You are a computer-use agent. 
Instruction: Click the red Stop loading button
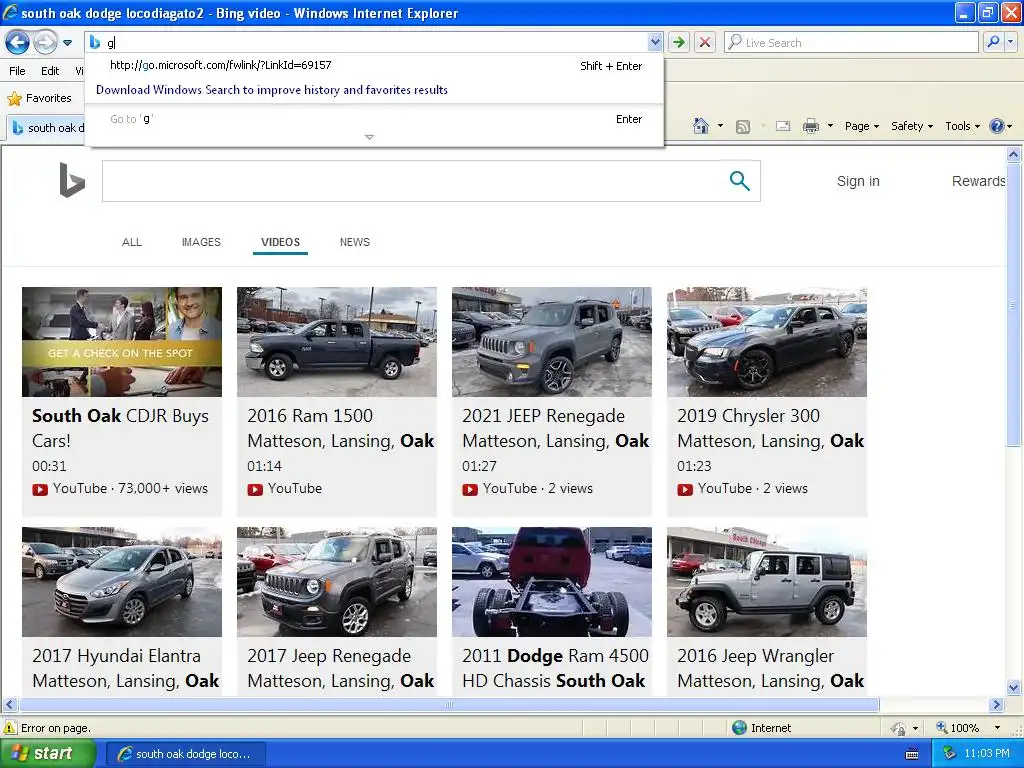(705, 42)
